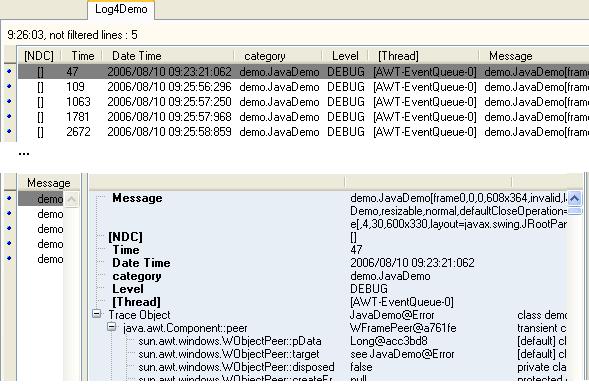589x384 pixels.
Task: Select the [Thread] property in details tree
Action: [136, 302]
